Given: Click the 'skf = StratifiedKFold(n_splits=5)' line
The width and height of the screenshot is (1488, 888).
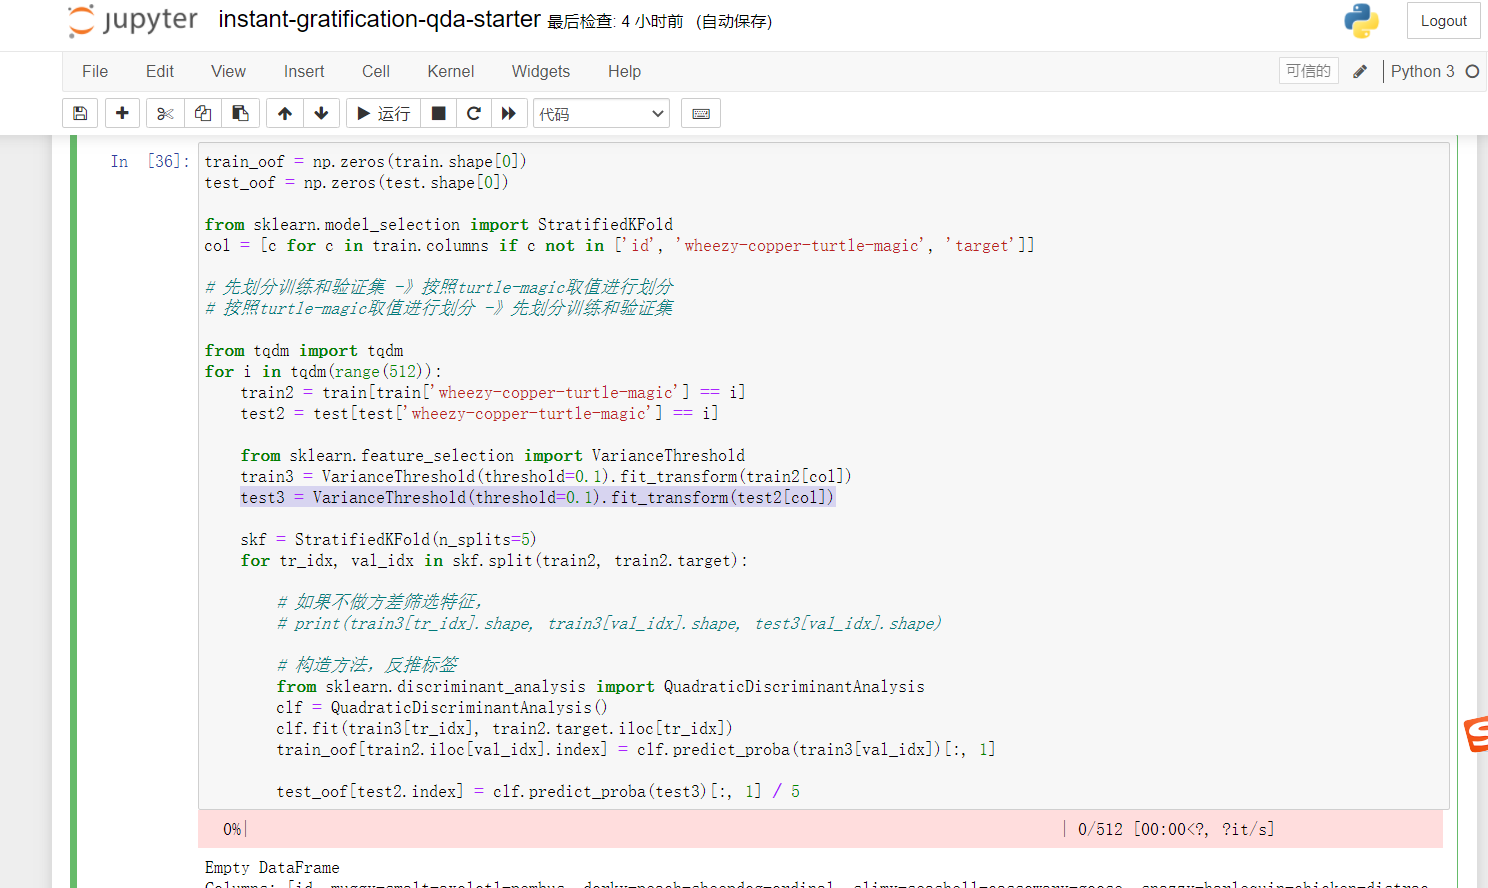Looking at the screenshot, I should pyautogui.click(x=388, y=539).
